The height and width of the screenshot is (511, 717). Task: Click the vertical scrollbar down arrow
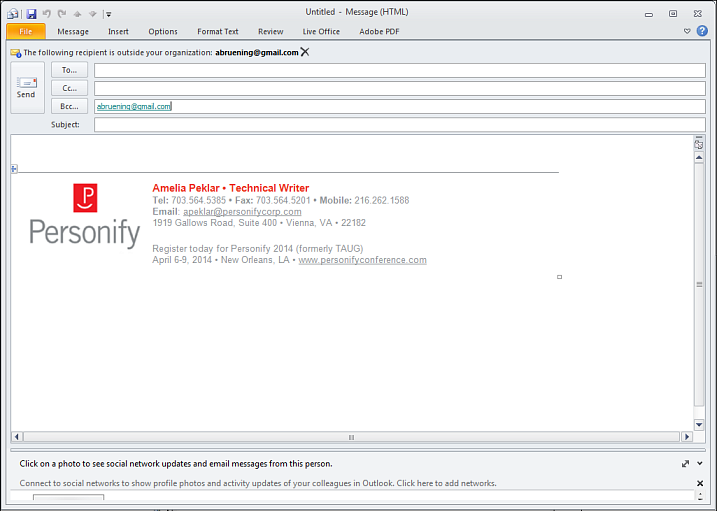tap(699, 425)
